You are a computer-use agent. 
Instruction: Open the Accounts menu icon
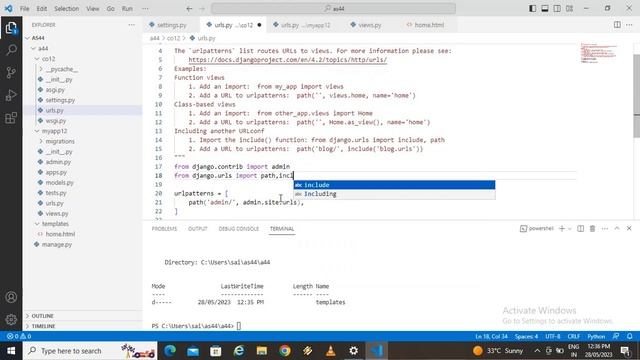pyautogui.click(x=11, y=297)
